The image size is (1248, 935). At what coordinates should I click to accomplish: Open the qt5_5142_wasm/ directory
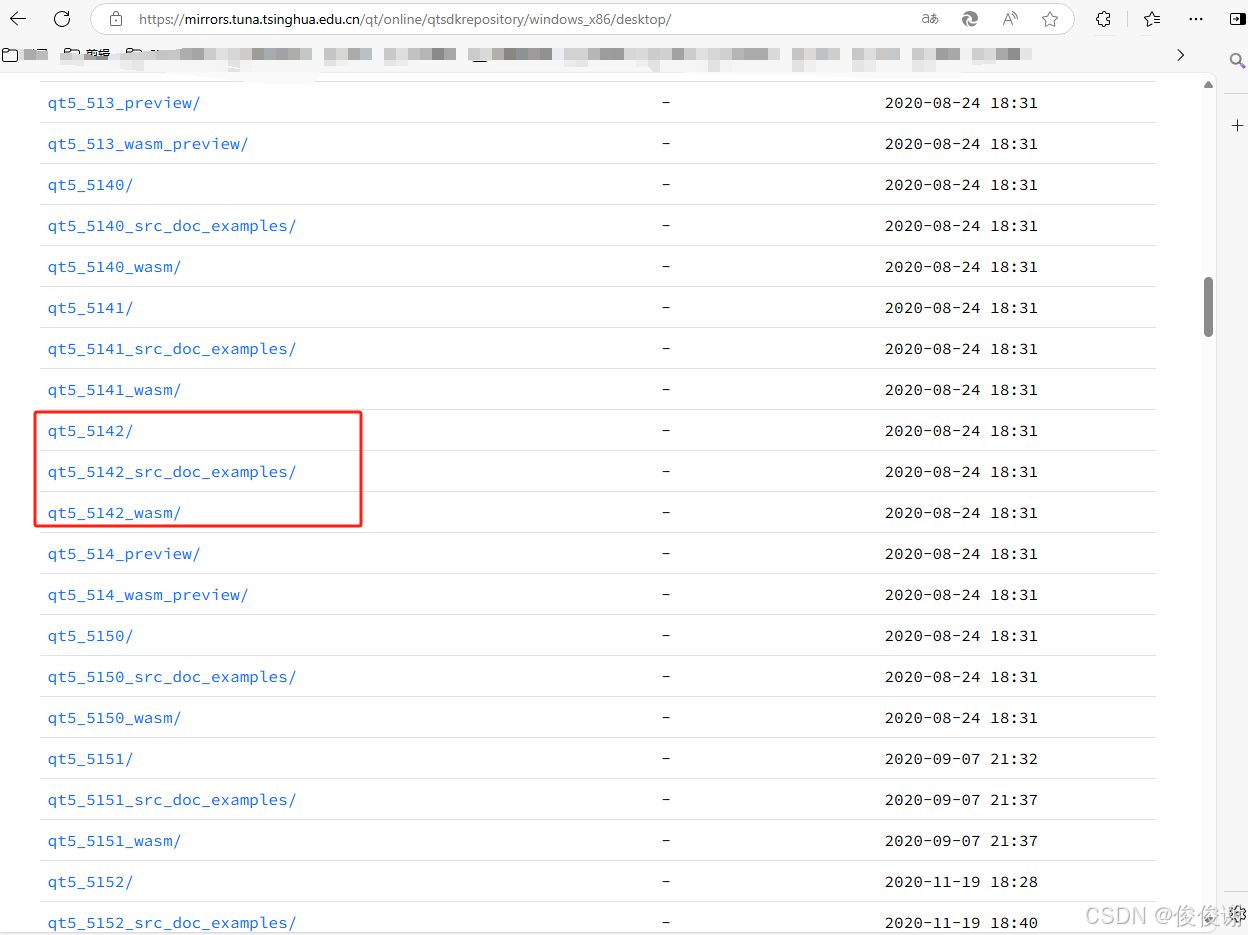point(114,512)
